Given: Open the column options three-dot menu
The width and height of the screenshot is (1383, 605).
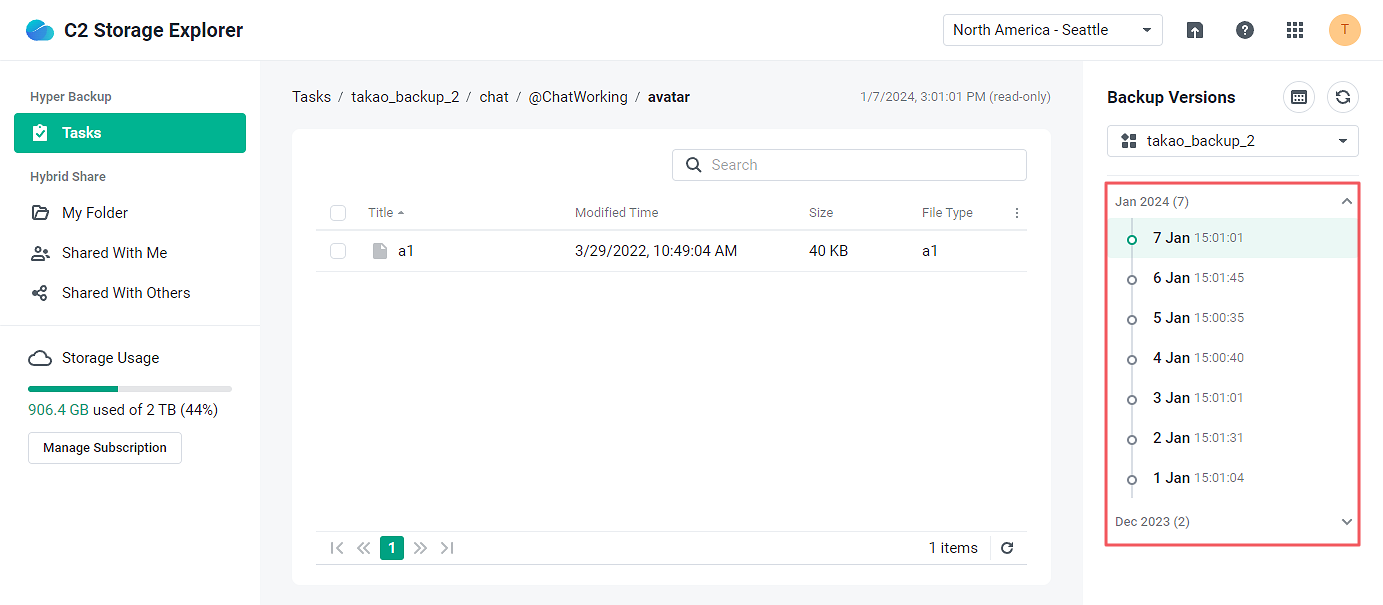Looking at the screenshot, I should click(x=1017, y=213).
